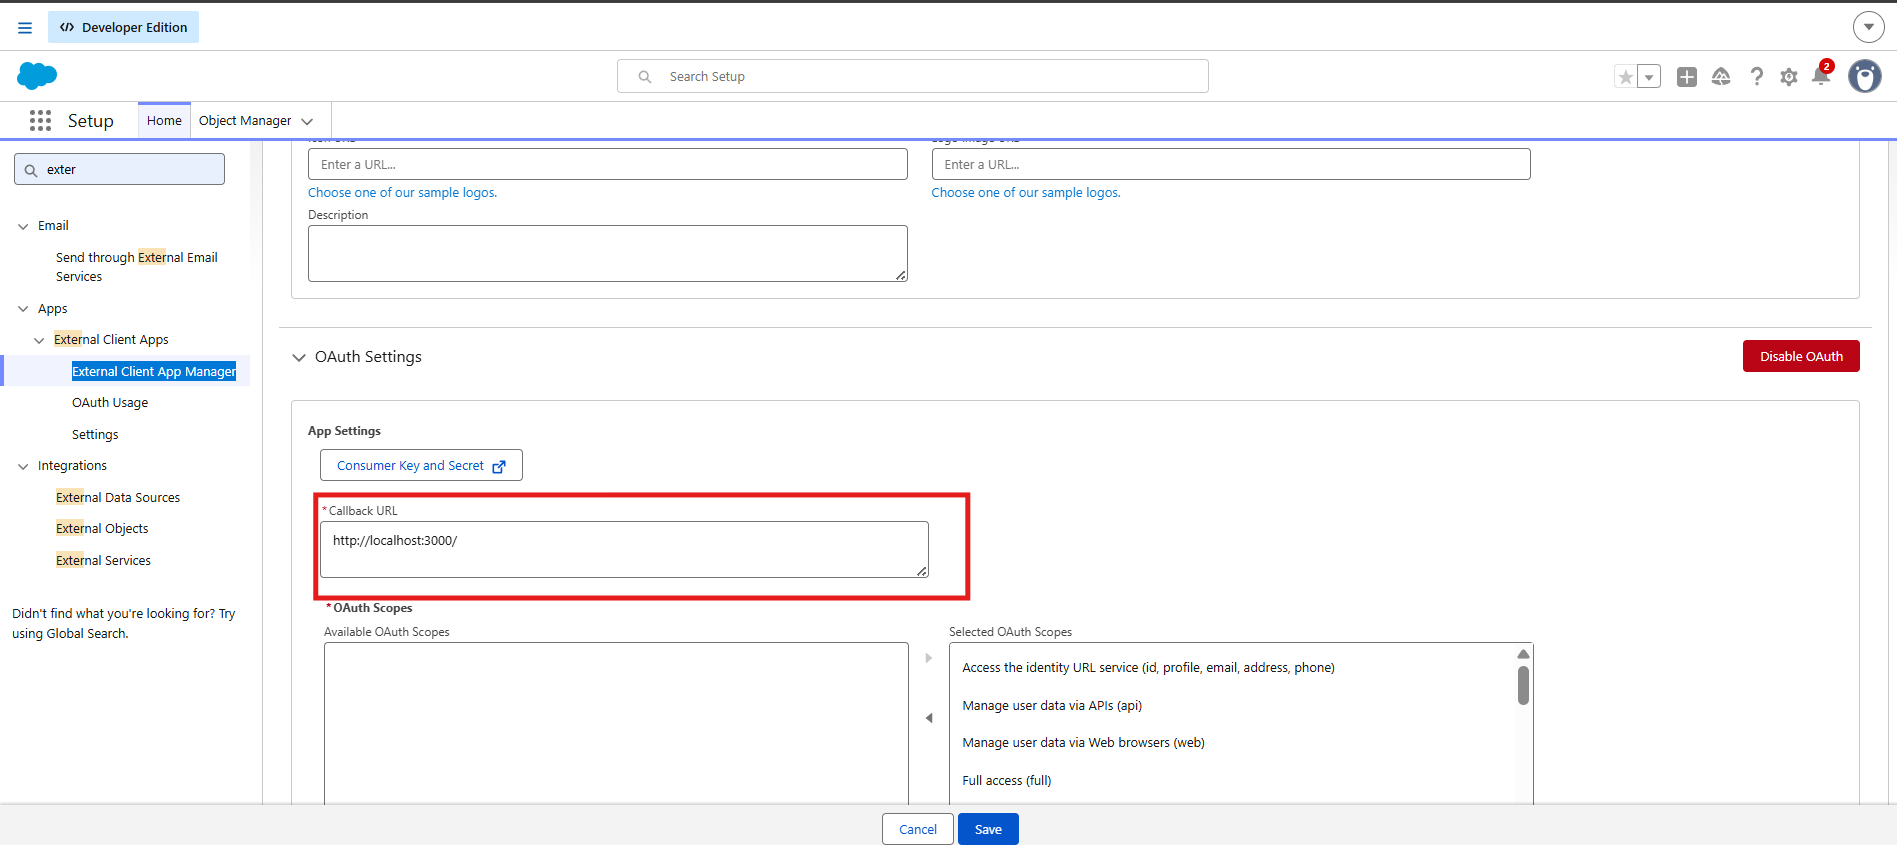Expand the Object Manager dropdown chevron

tap(307, 122)
